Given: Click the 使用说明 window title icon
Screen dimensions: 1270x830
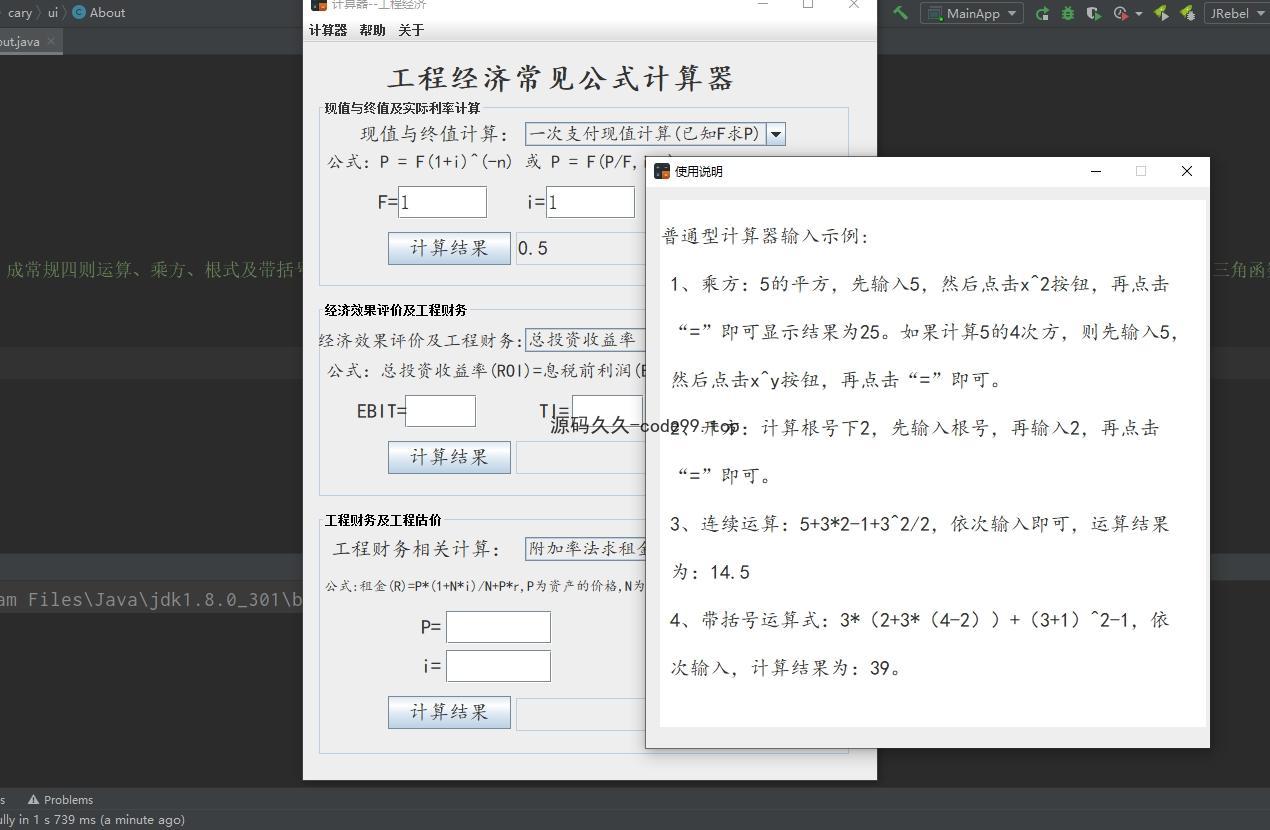Looking at the screenshot, I should tap(662, 171).
